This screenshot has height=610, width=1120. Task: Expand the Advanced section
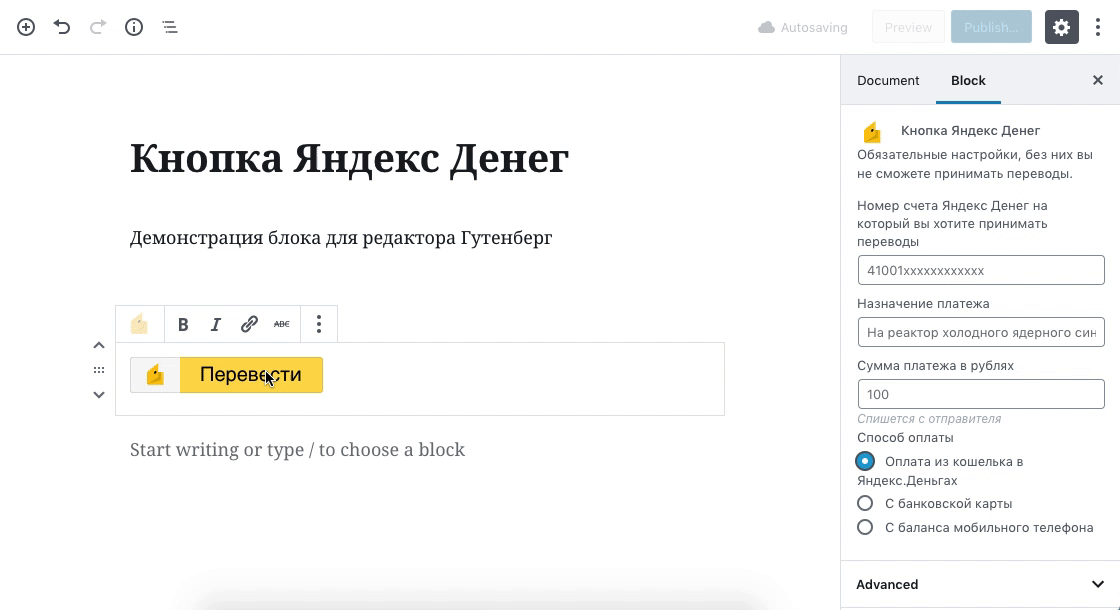[978, 584]
